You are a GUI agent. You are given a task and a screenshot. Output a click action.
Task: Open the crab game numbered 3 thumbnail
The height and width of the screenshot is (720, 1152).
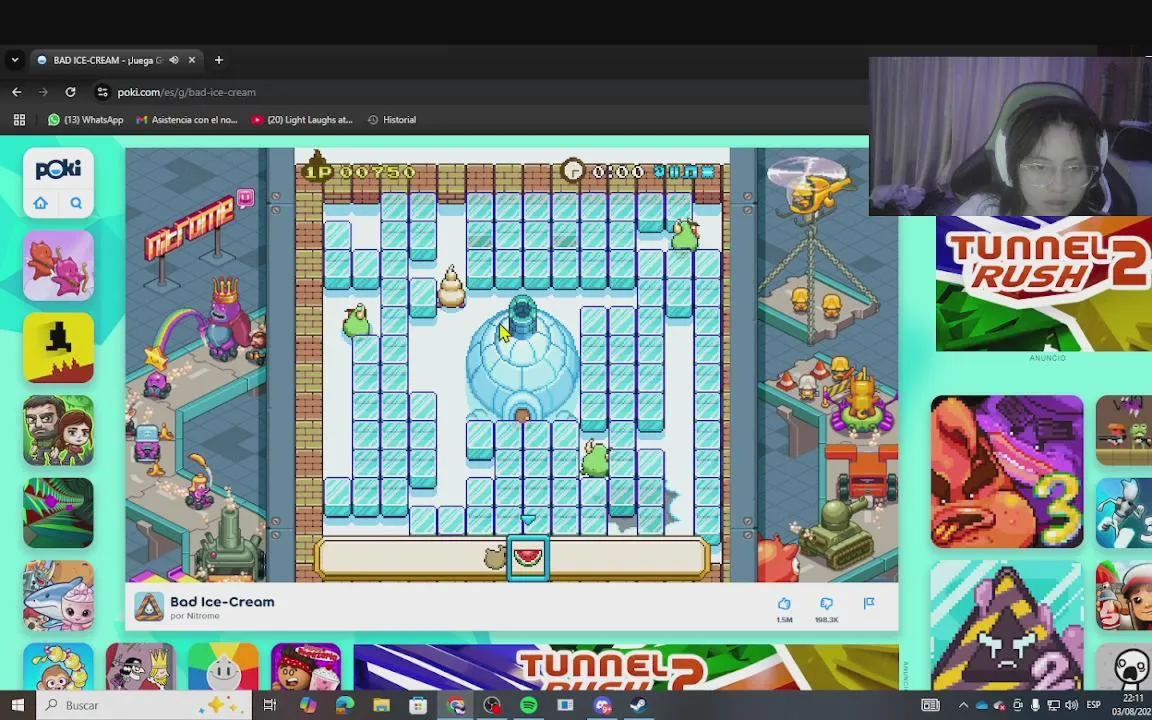1007,472
